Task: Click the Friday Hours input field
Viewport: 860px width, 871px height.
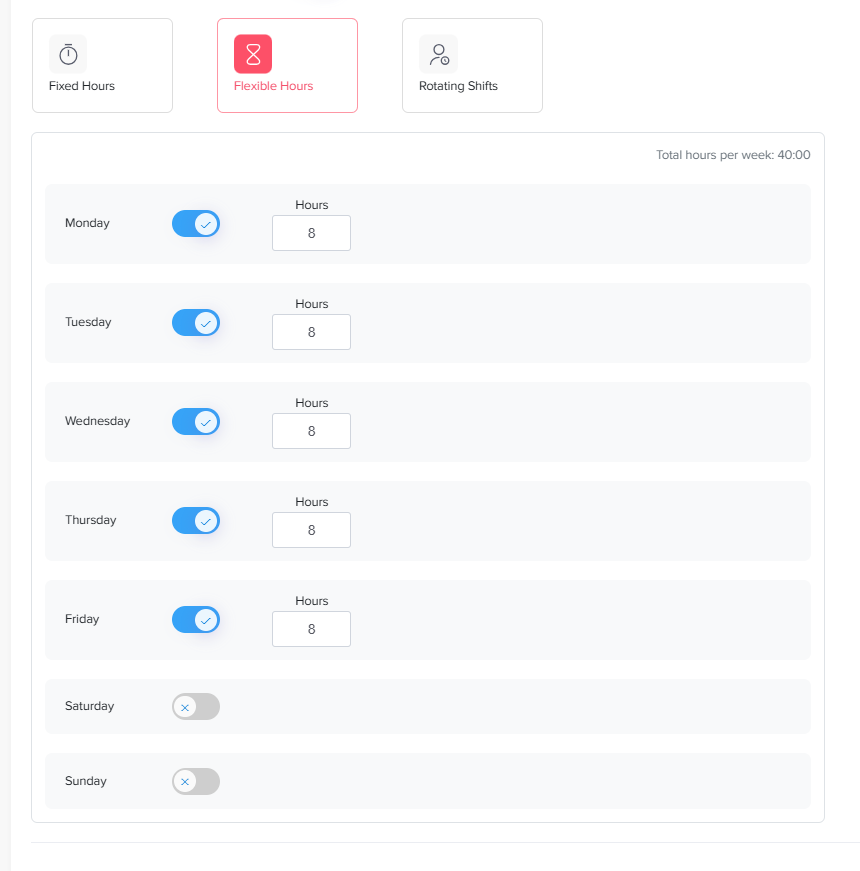Action: point(311,629)
